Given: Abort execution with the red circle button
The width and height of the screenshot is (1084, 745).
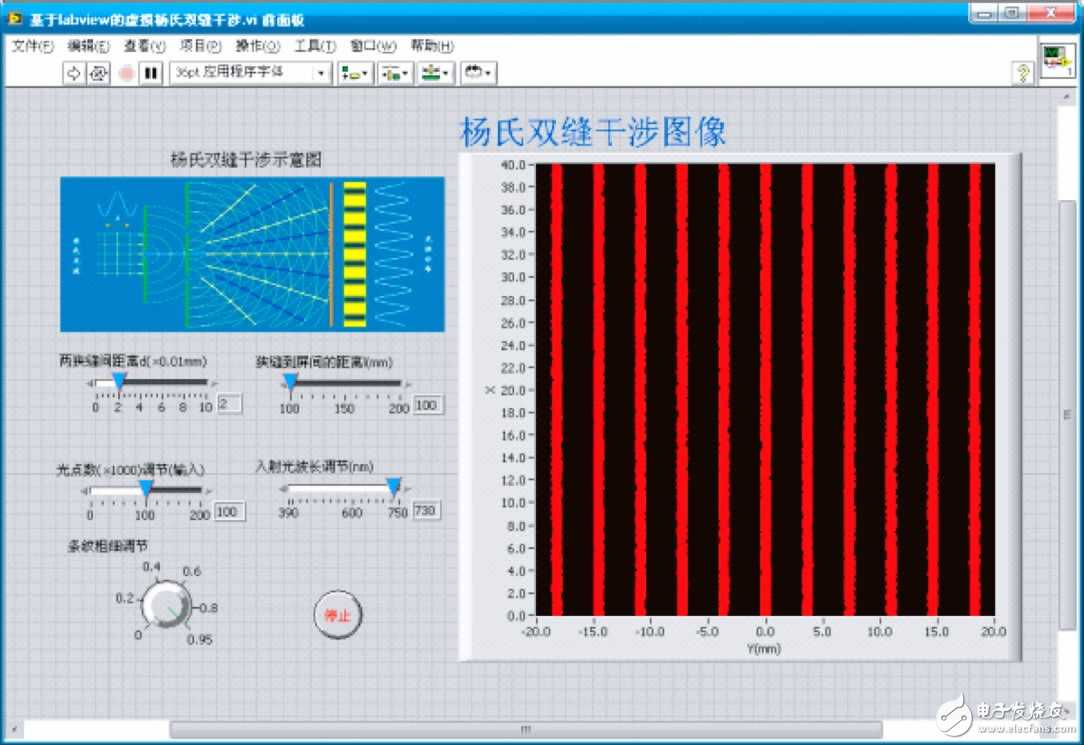Looking at the screenshot, I should pos(126,73).
